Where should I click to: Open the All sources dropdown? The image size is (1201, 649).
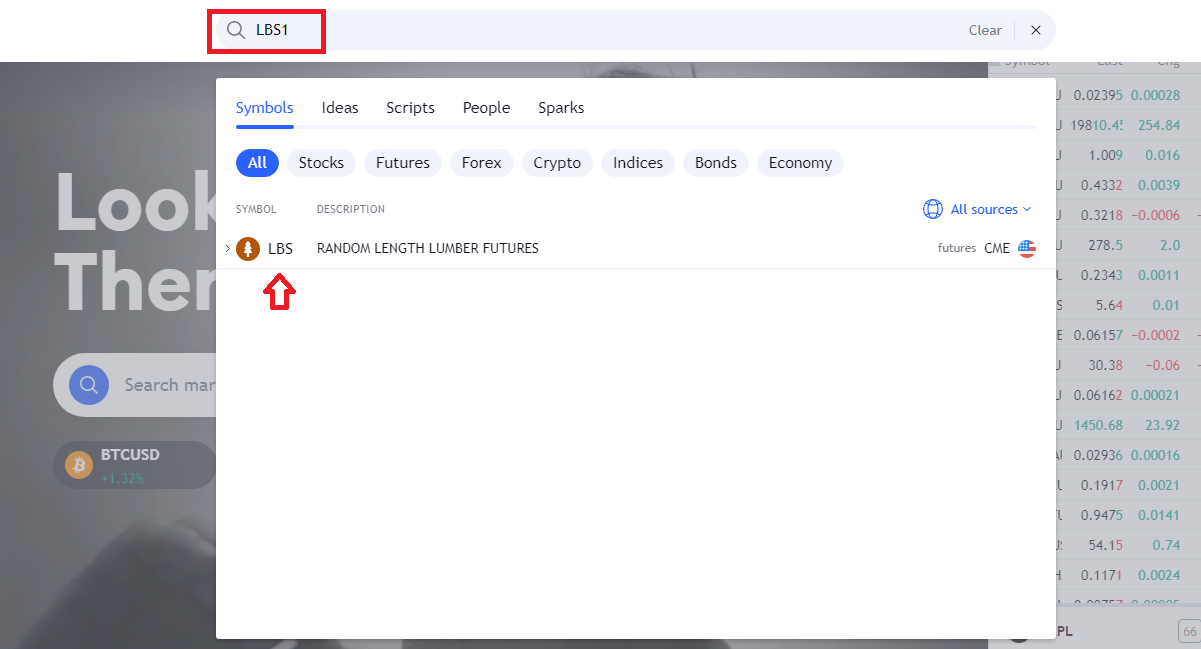click(984, 209)
